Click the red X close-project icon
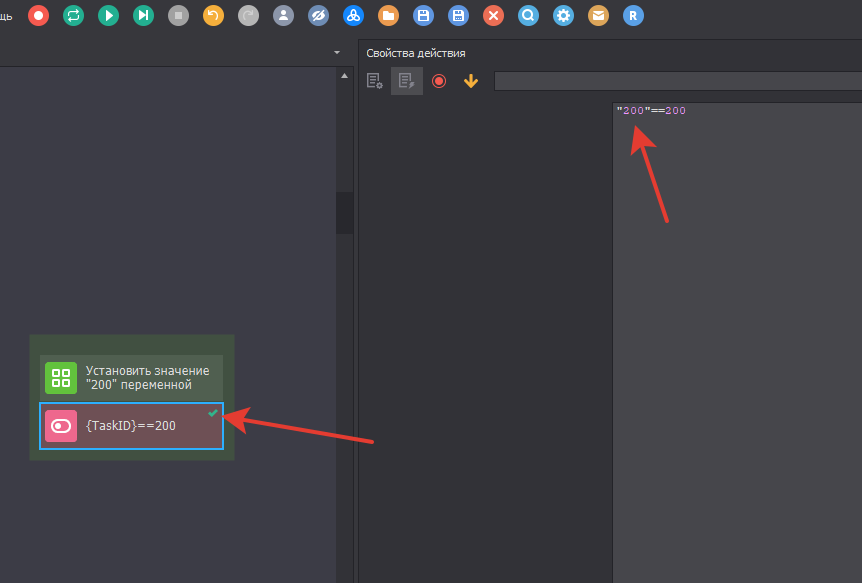 (x=493, y=15)
